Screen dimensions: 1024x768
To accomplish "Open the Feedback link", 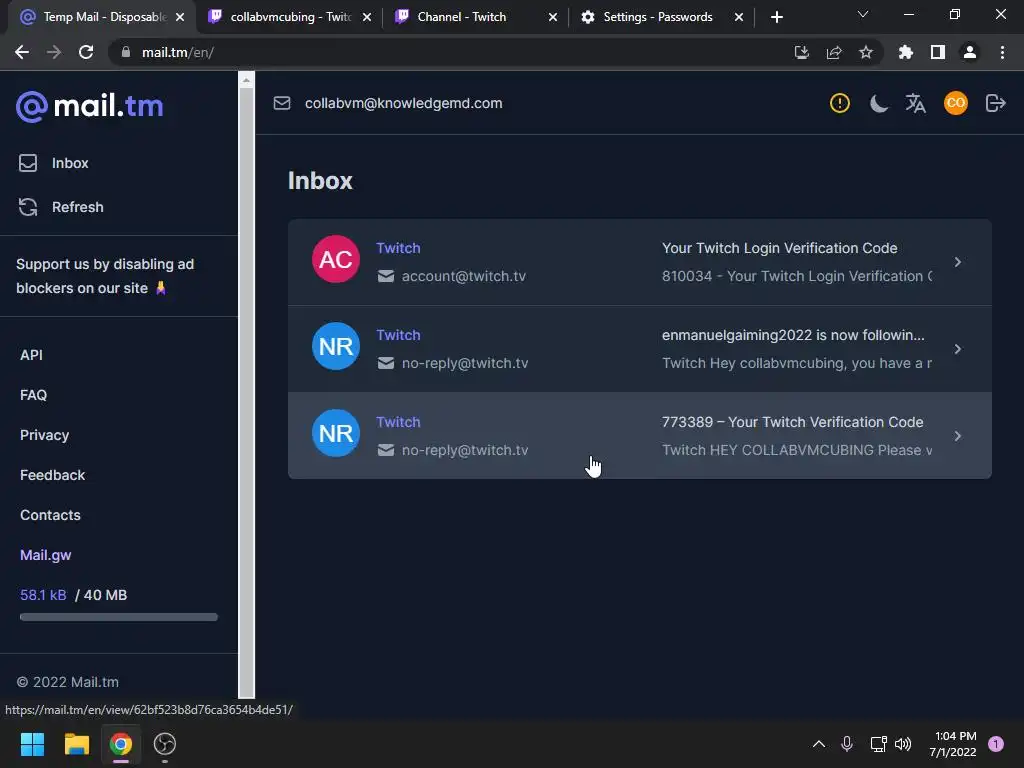I will pos(52,475).
